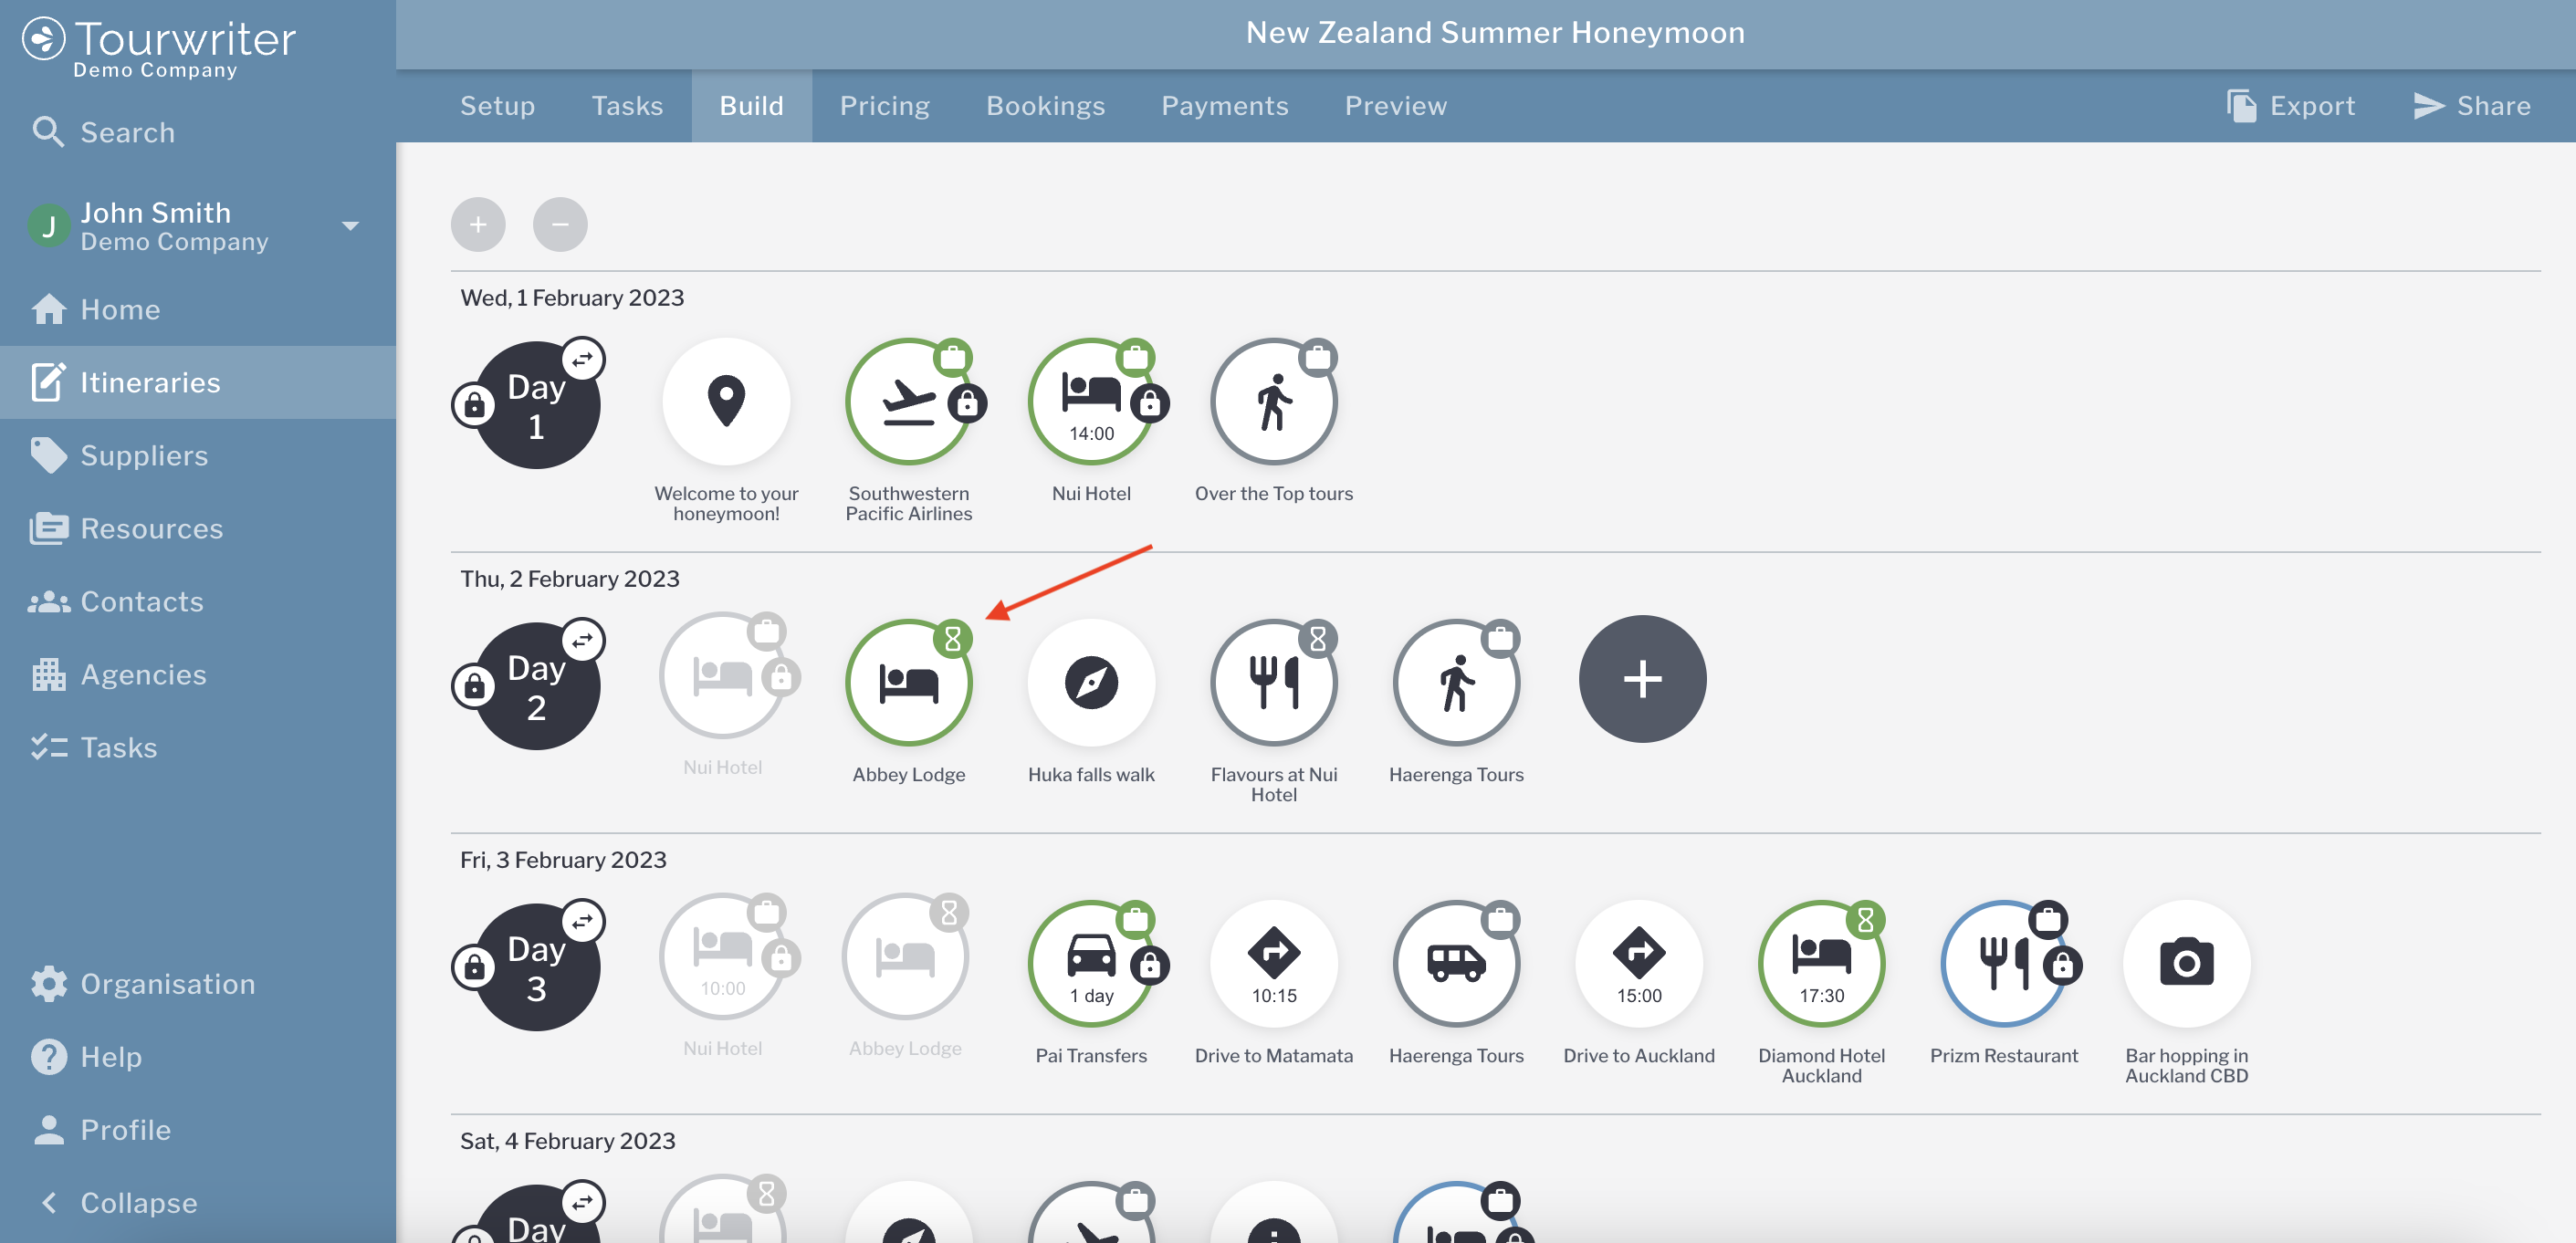Open the Drive to Matamata directions icon

pos(1272,962)
